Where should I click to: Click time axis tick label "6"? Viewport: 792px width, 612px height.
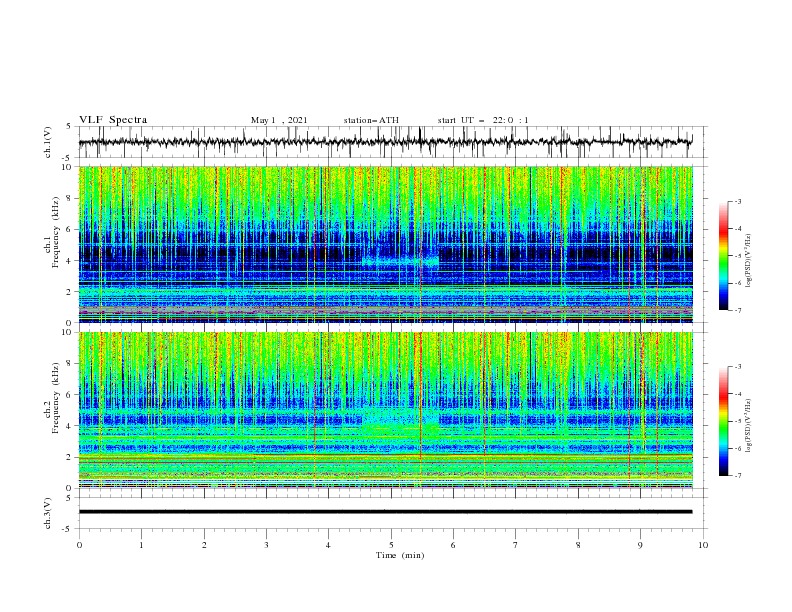pyautogui.click(x=453, y=545)
